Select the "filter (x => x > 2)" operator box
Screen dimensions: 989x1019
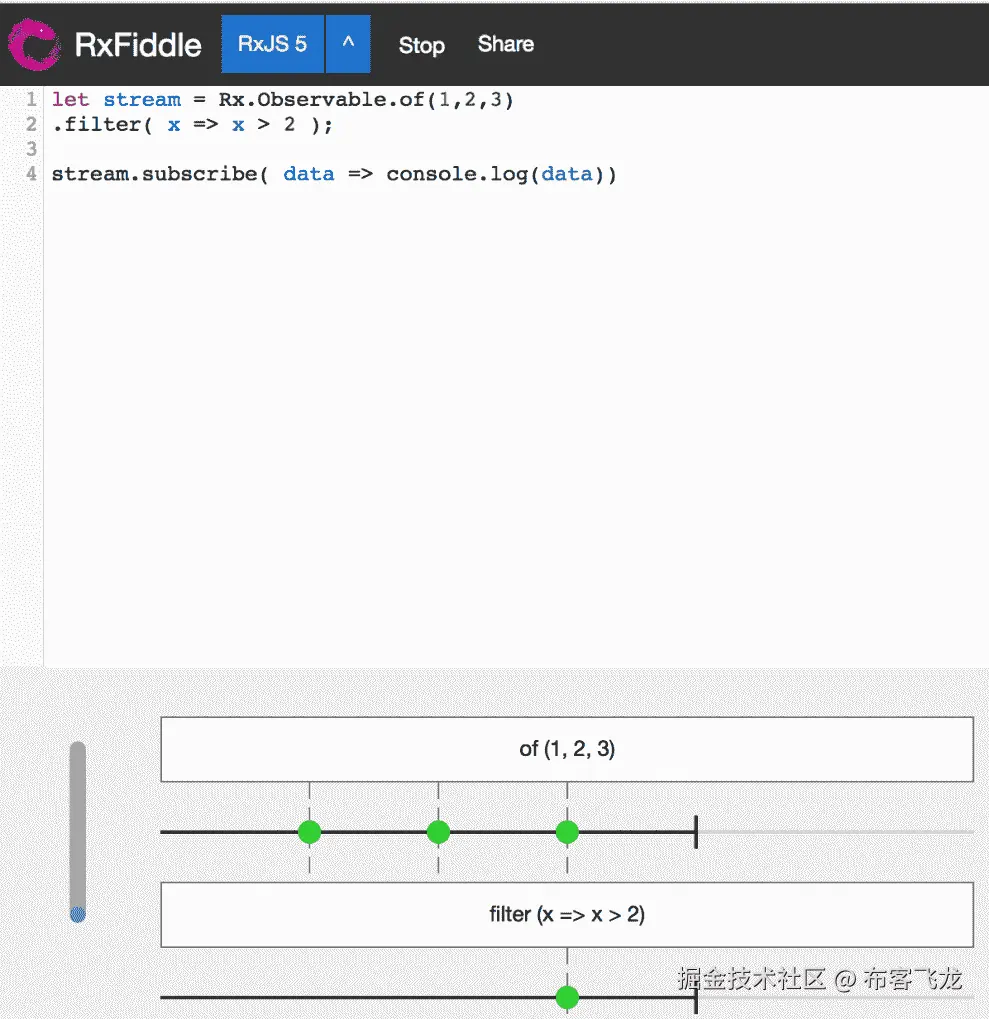click(566, 914)
